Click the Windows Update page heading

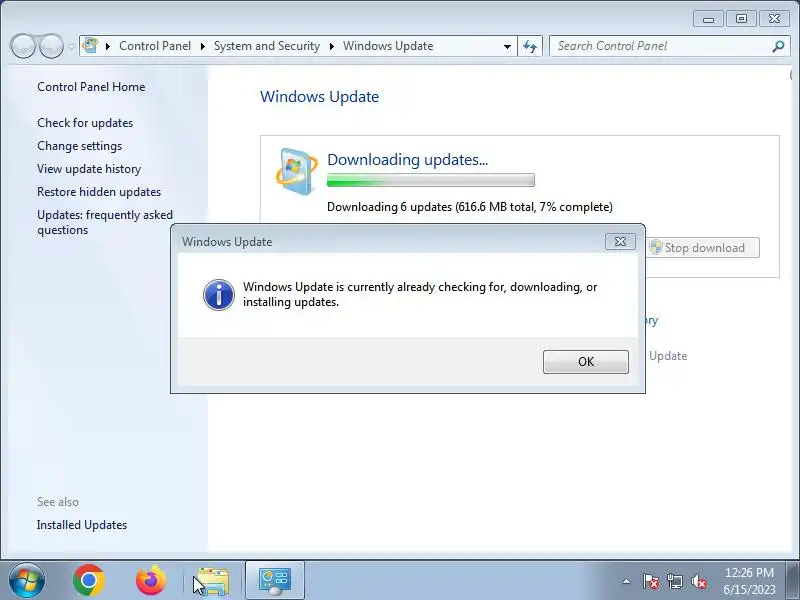tap(319, 97)
